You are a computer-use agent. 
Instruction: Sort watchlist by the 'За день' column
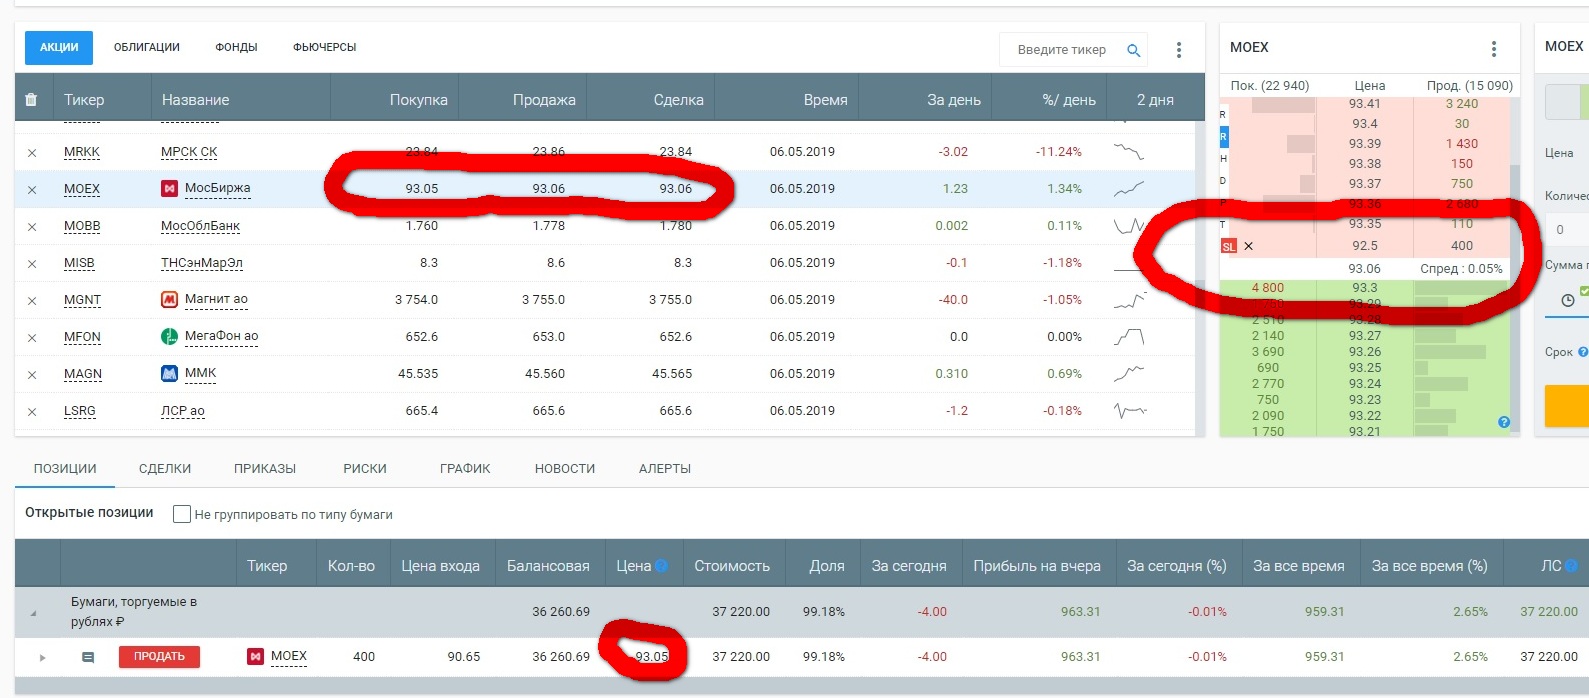click(954, 100)
